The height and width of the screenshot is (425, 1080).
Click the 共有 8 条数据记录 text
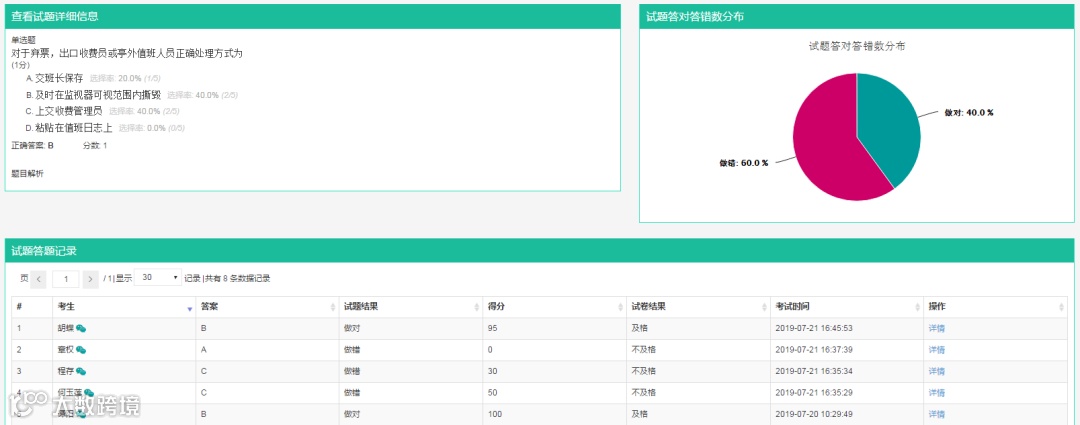click(x=238, y=279)
